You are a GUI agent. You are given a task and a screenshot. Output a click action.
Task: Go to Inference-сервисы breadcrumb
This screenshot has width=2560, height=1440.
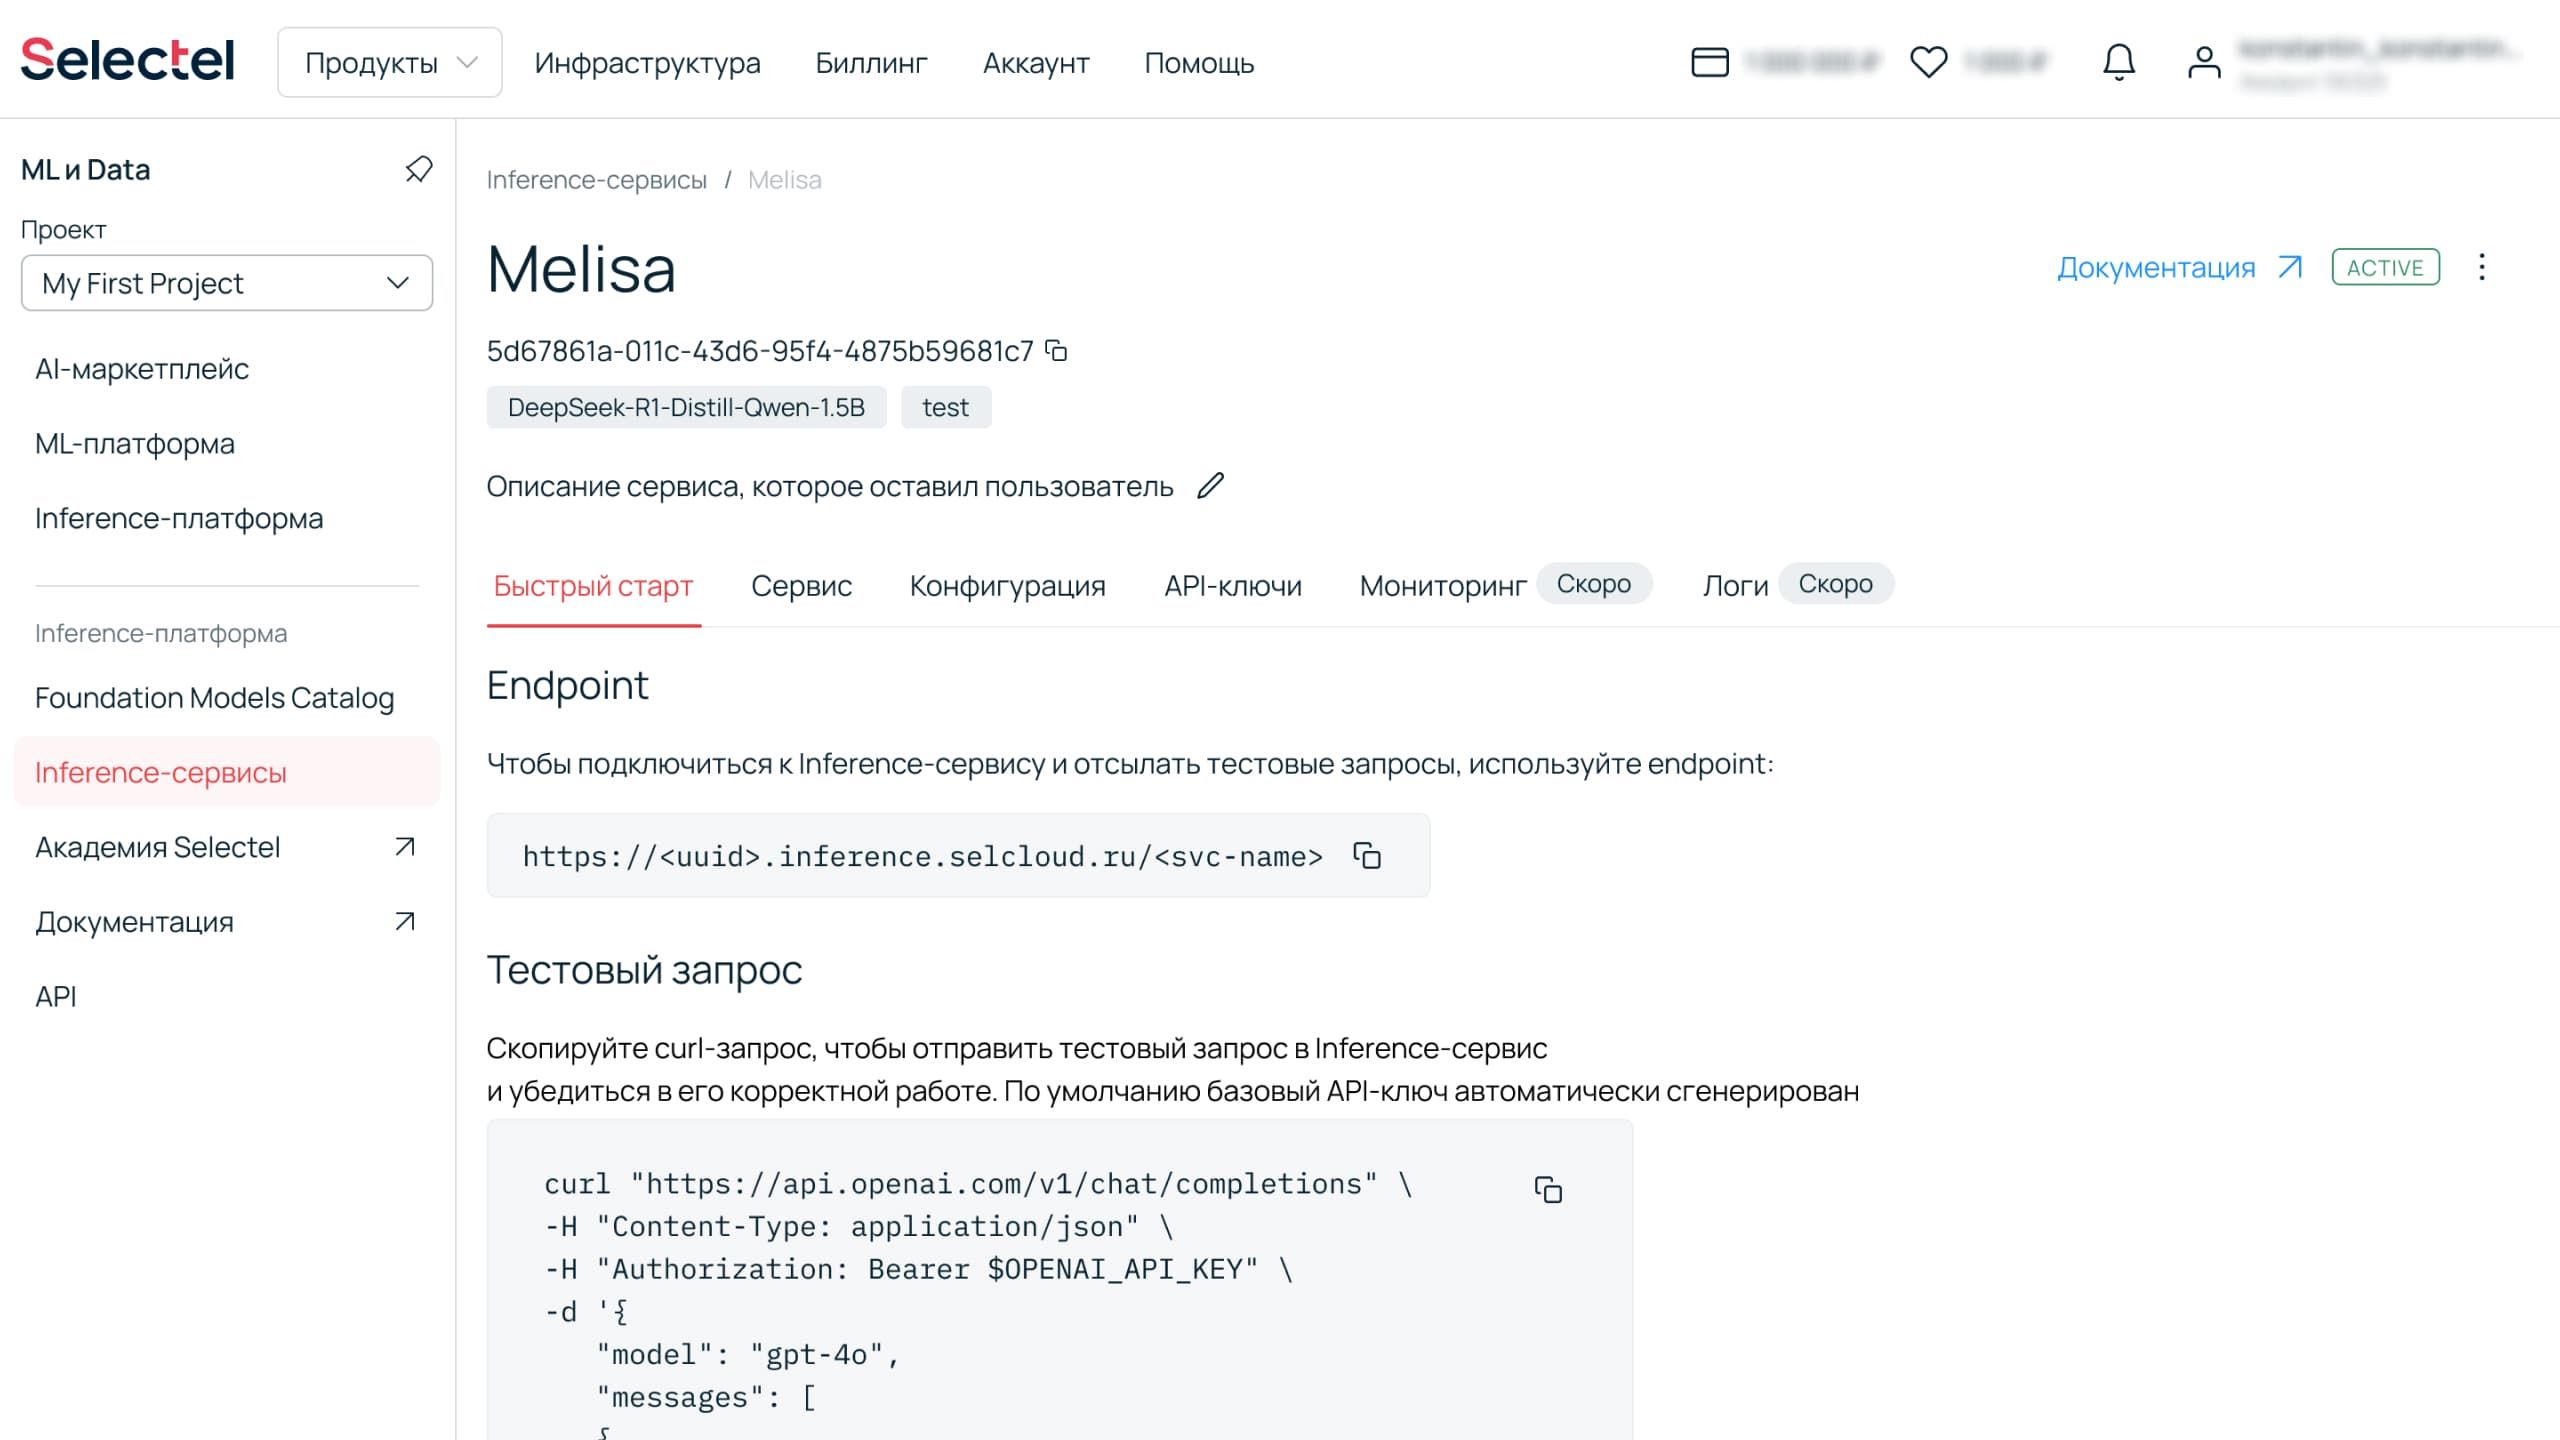(596, 180)
